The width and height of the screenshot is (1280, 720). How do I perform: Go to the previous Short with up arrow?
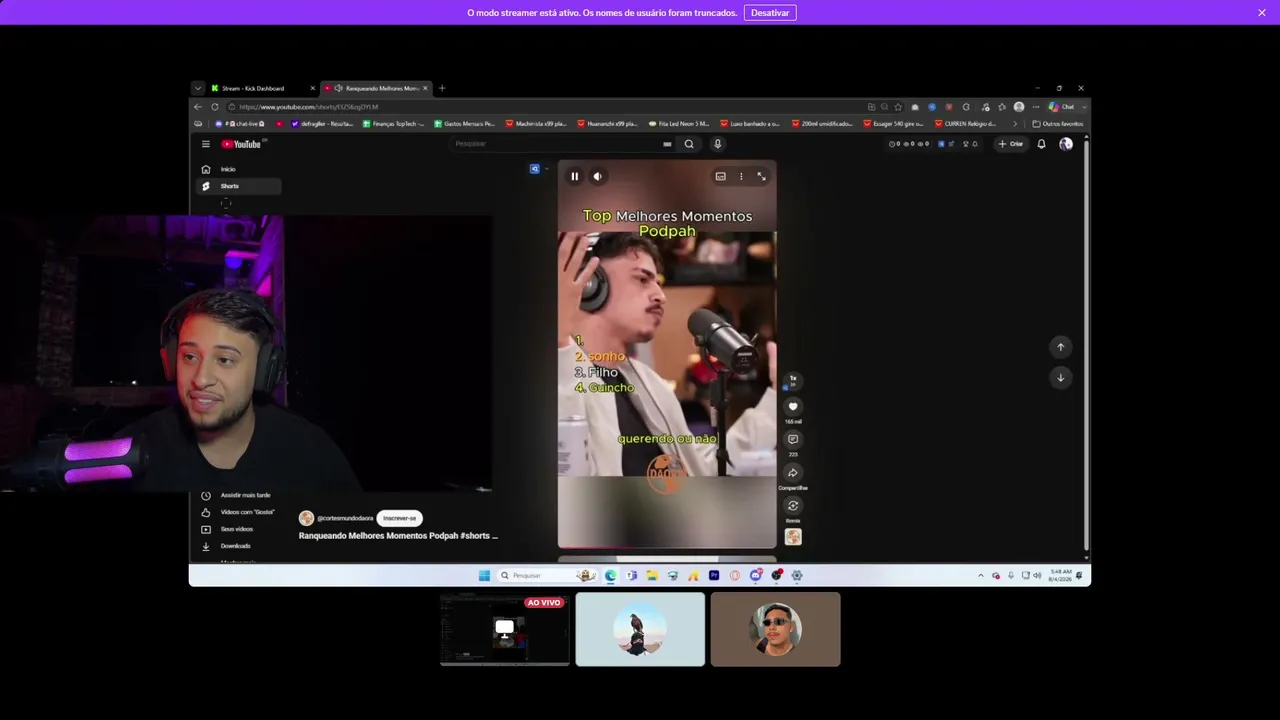tap(1061, 347)
